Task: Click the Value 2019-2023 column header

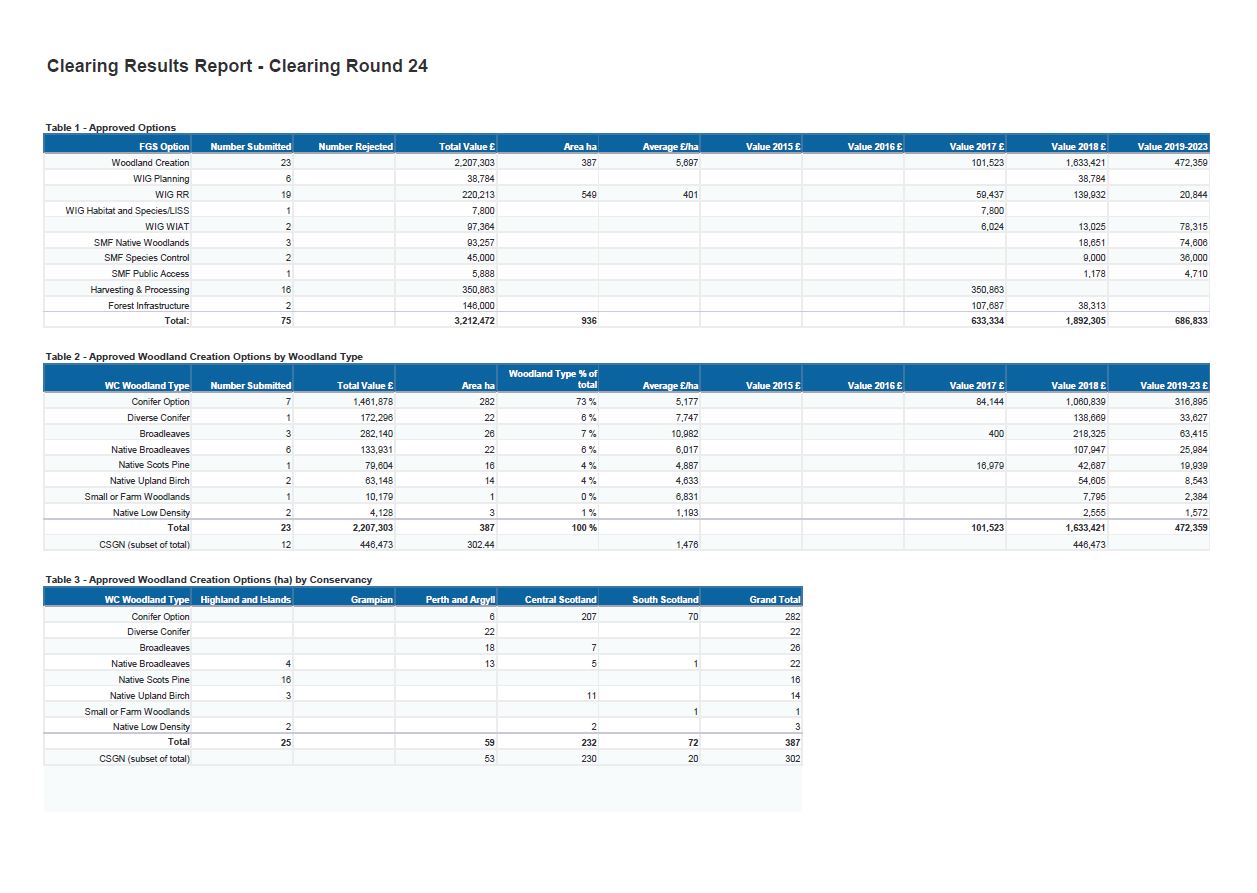Action: pyautogui.click(x=1172, y=147)
